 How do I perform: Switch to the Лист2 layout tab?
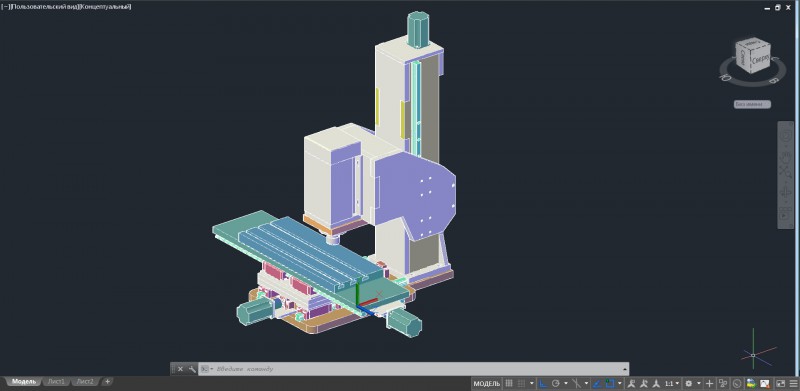click(x=85, y=382)
